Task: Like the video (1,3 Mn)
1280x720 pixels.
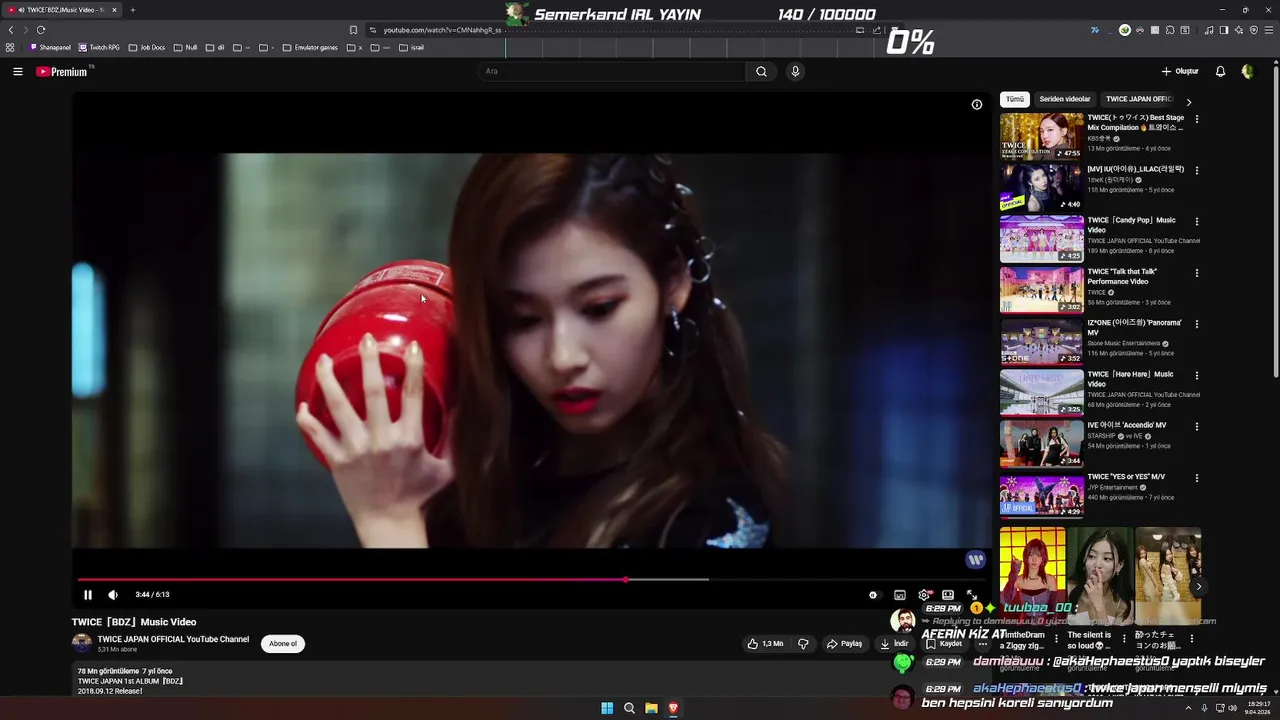Action: [x=765, y=644]
